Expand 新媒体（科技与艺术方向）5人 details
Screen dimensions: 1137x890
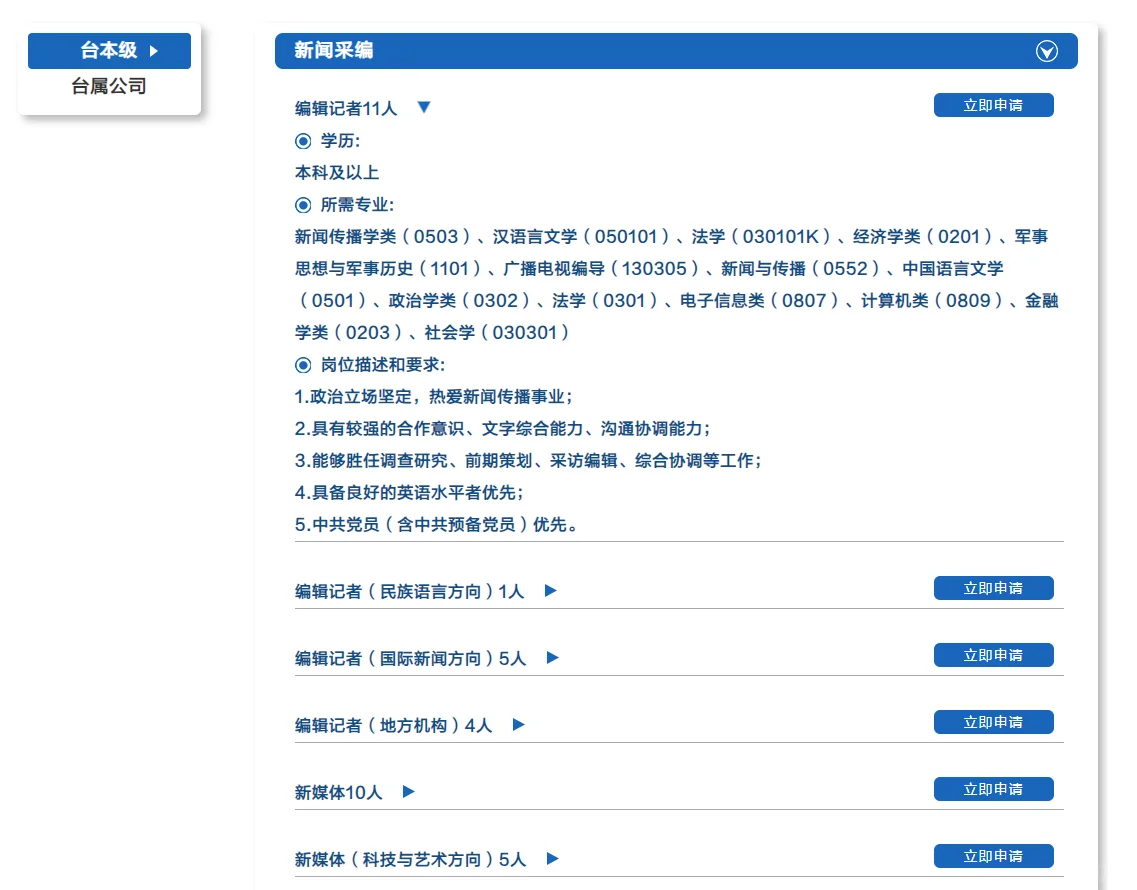click(x=550, y=859)
